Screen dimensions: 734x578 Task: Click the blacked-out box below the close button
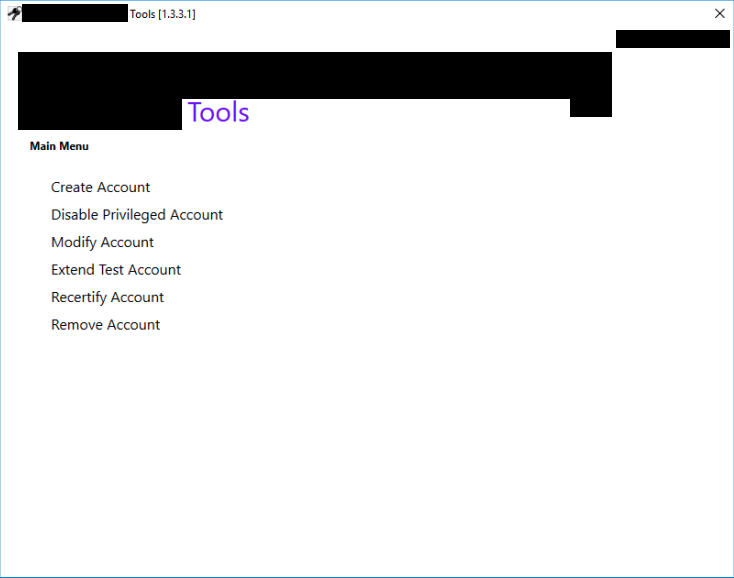(x=672, y=39)
